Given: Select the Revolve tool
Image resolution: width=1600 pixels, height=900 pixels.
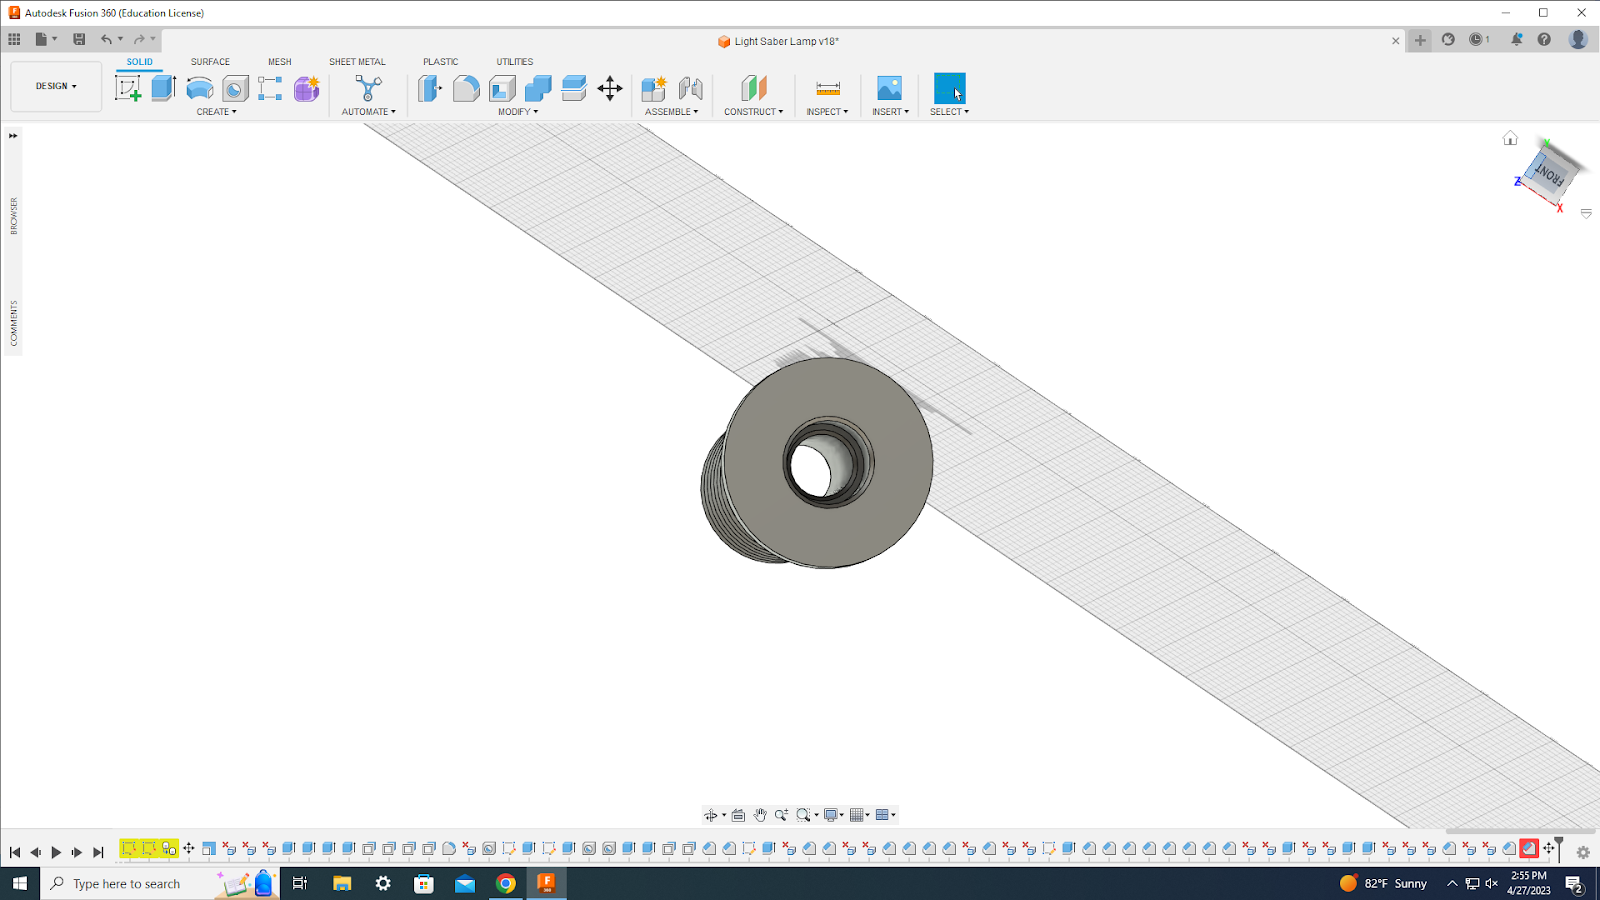Looking at the screenshot, I should tap(199, 88).
